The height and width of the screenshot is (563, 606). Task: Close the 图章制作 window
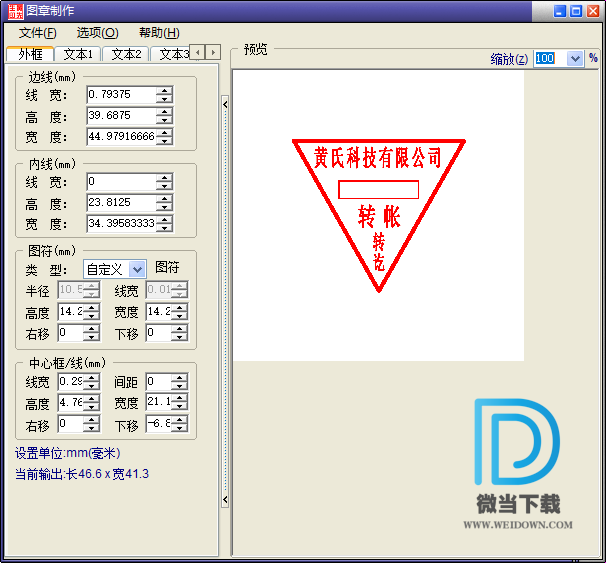[x=593, y=11]
